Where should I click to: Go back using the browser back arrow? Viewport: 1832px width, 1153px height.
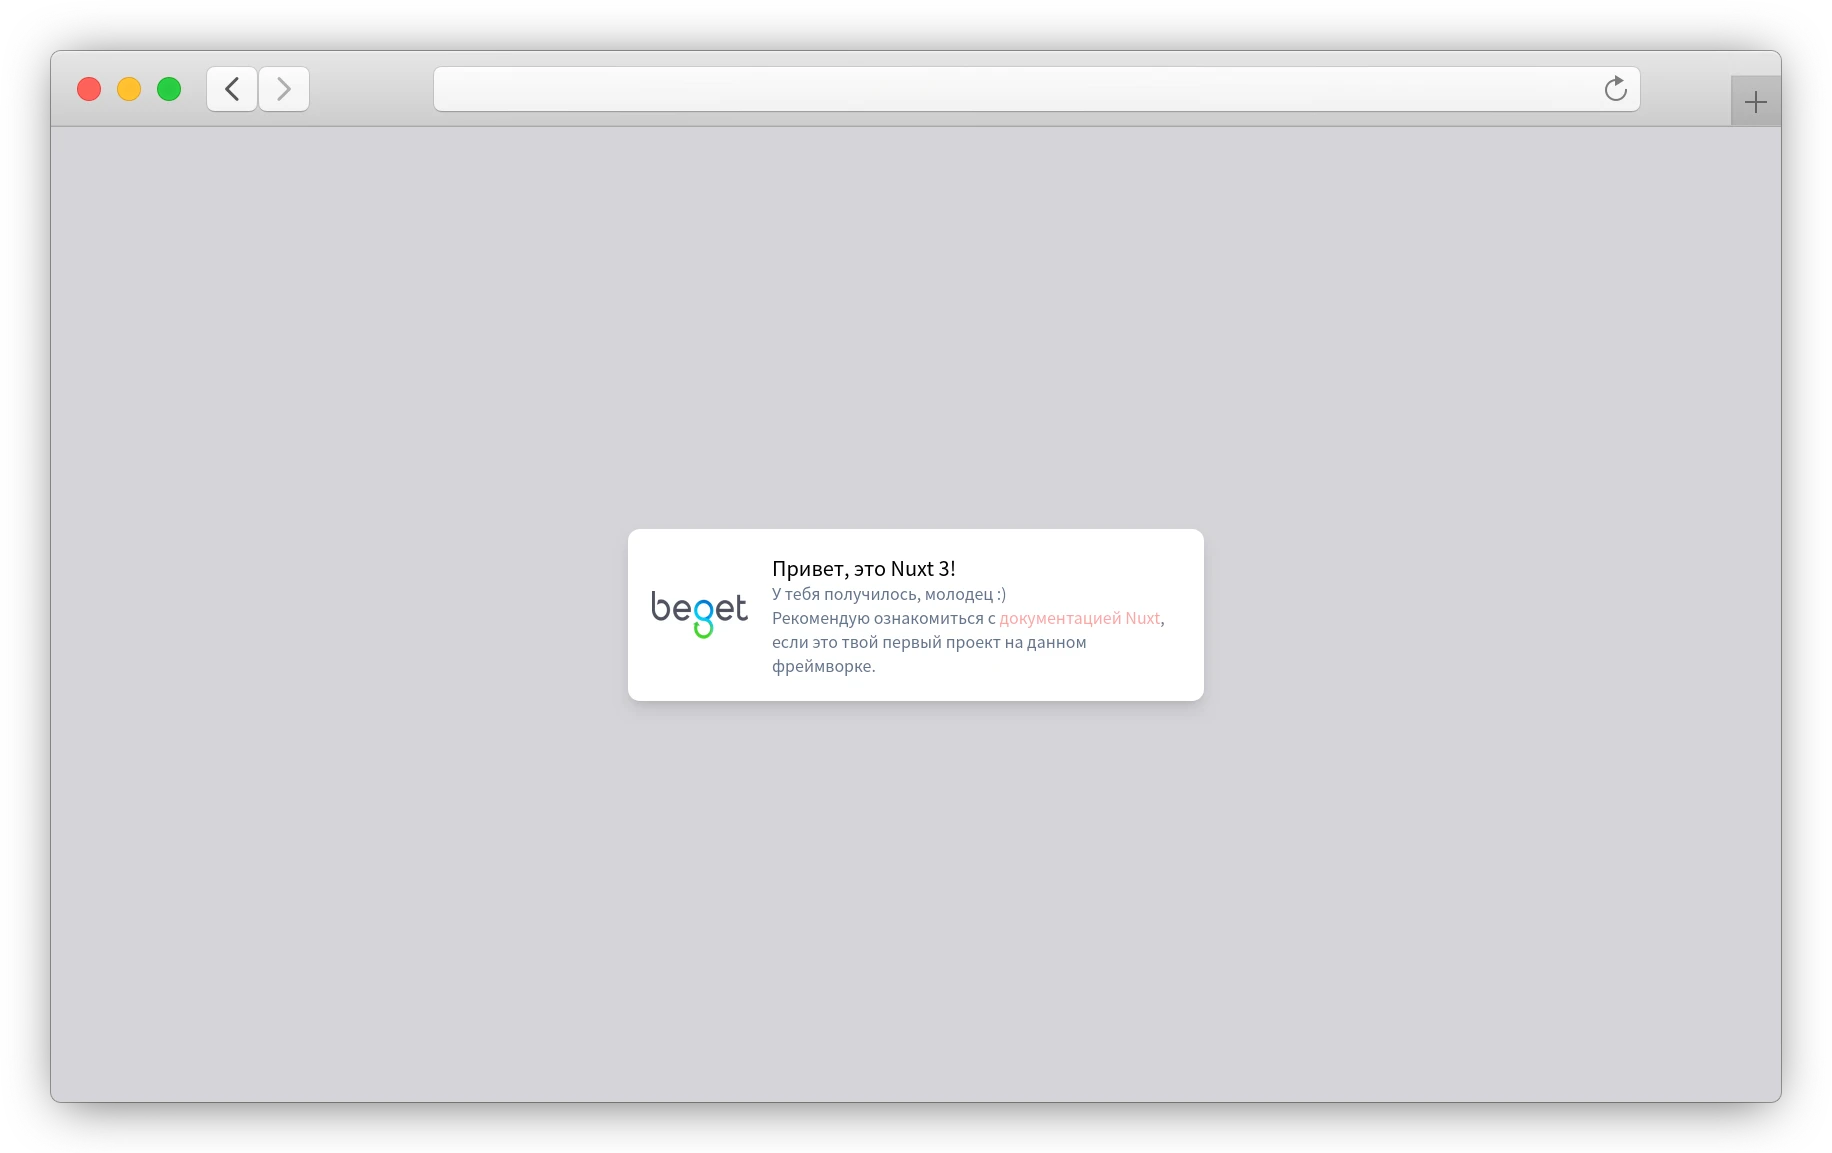(232, 90)
